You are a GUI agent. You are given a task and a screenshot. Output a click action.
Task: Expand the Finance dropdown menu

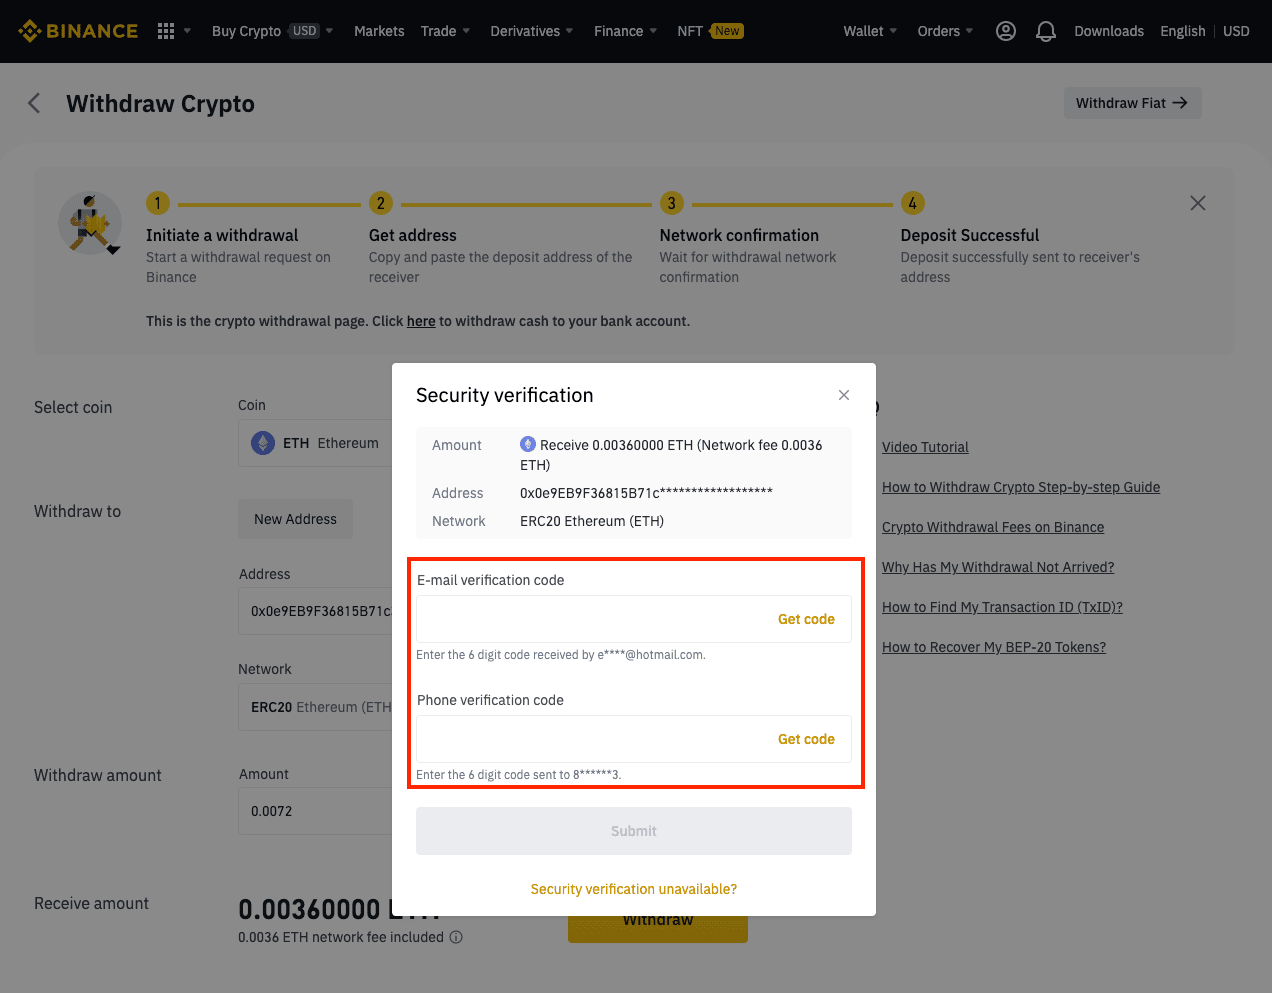tap(626, 31)
